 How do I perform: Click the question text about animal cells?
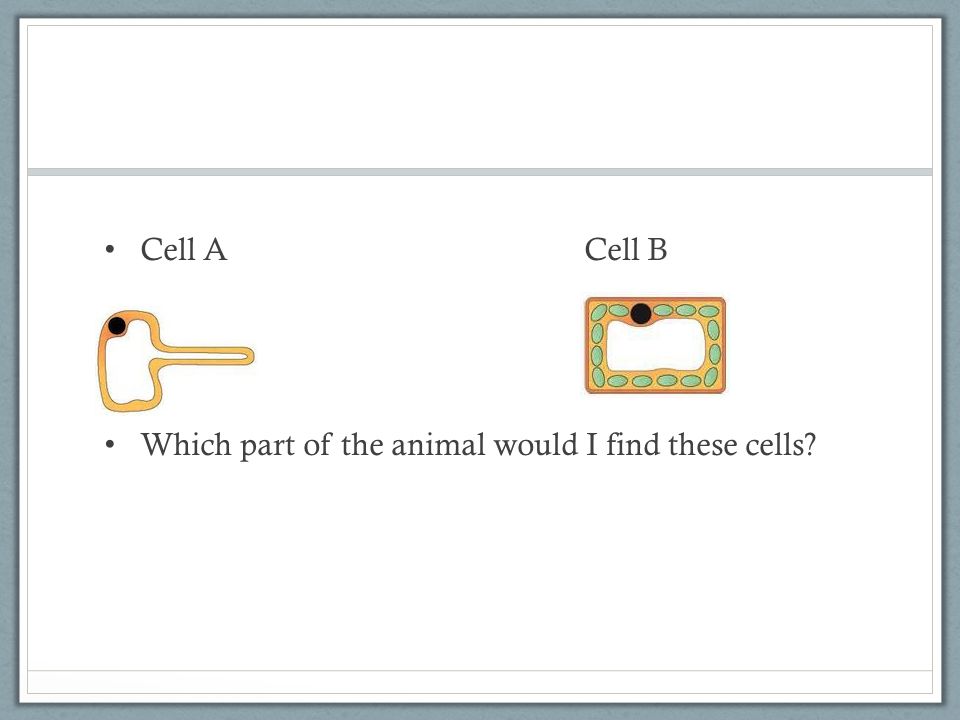[478, 445]
